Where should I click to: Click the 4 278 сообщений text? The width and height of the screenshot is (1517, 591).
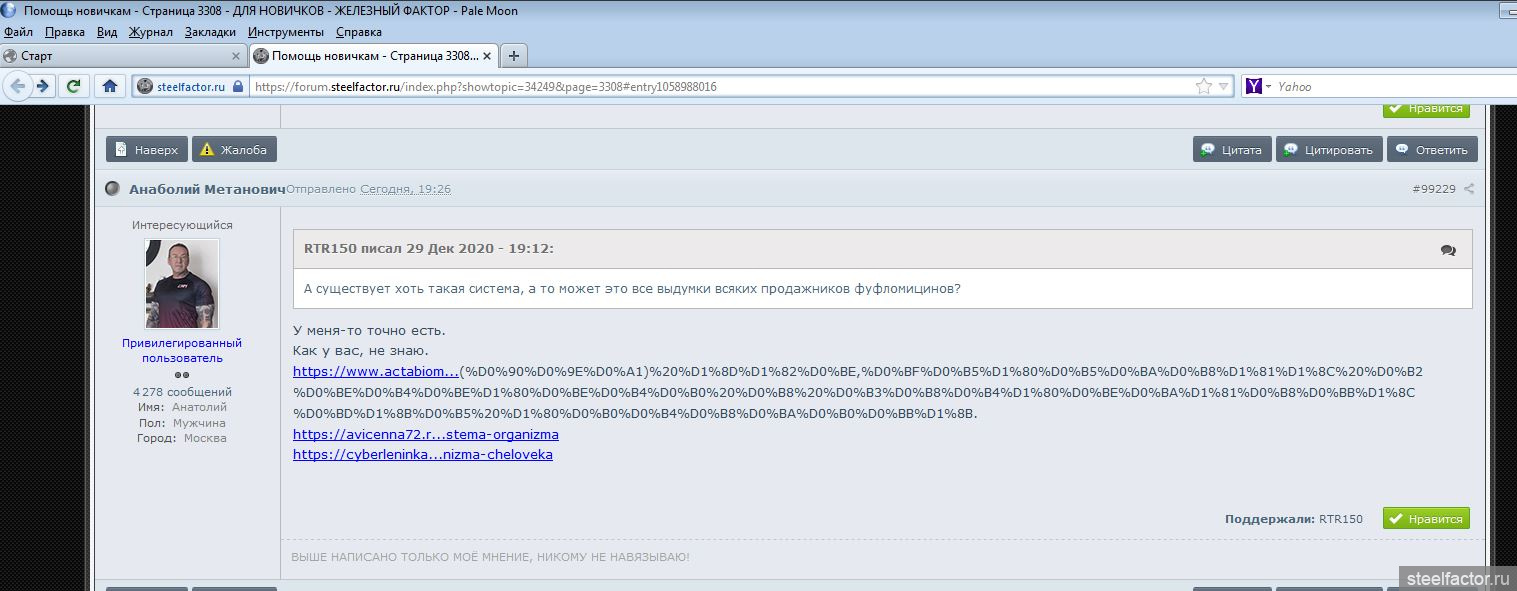point(182,392)
